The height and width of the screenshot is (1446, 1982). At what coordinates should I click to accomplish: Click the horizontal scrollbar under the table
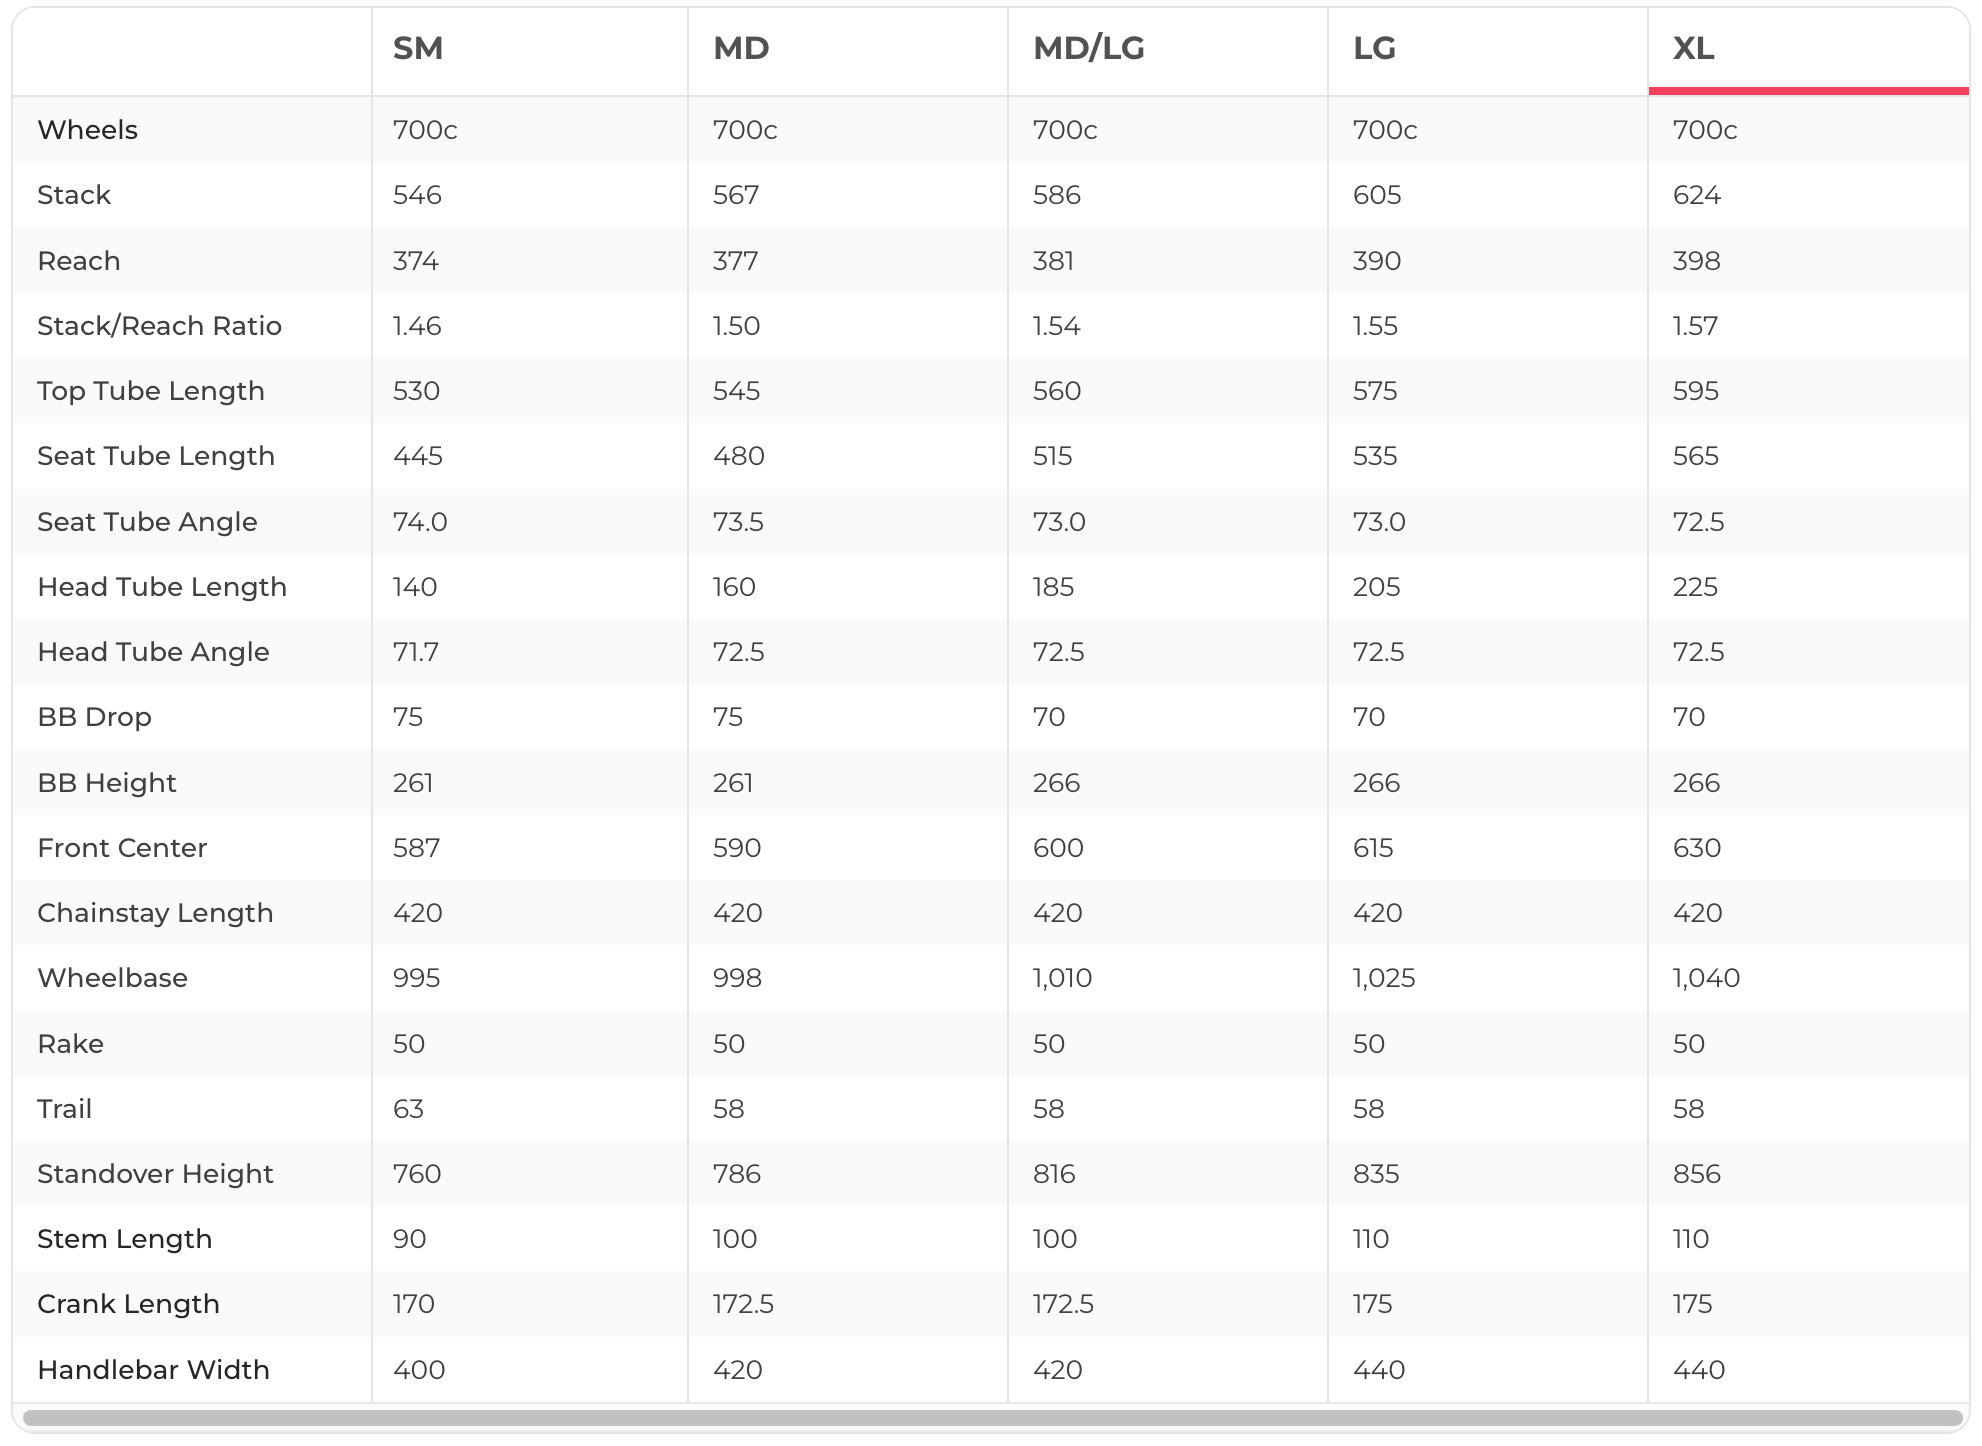pyautogui.click(x=992, y=1417)
